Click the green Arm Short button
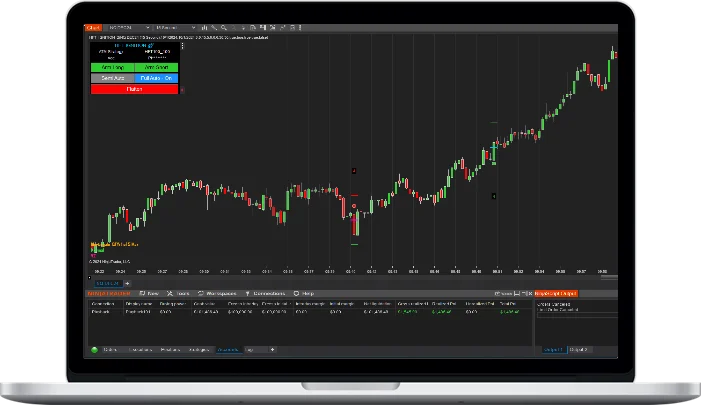 pos(155,67)
